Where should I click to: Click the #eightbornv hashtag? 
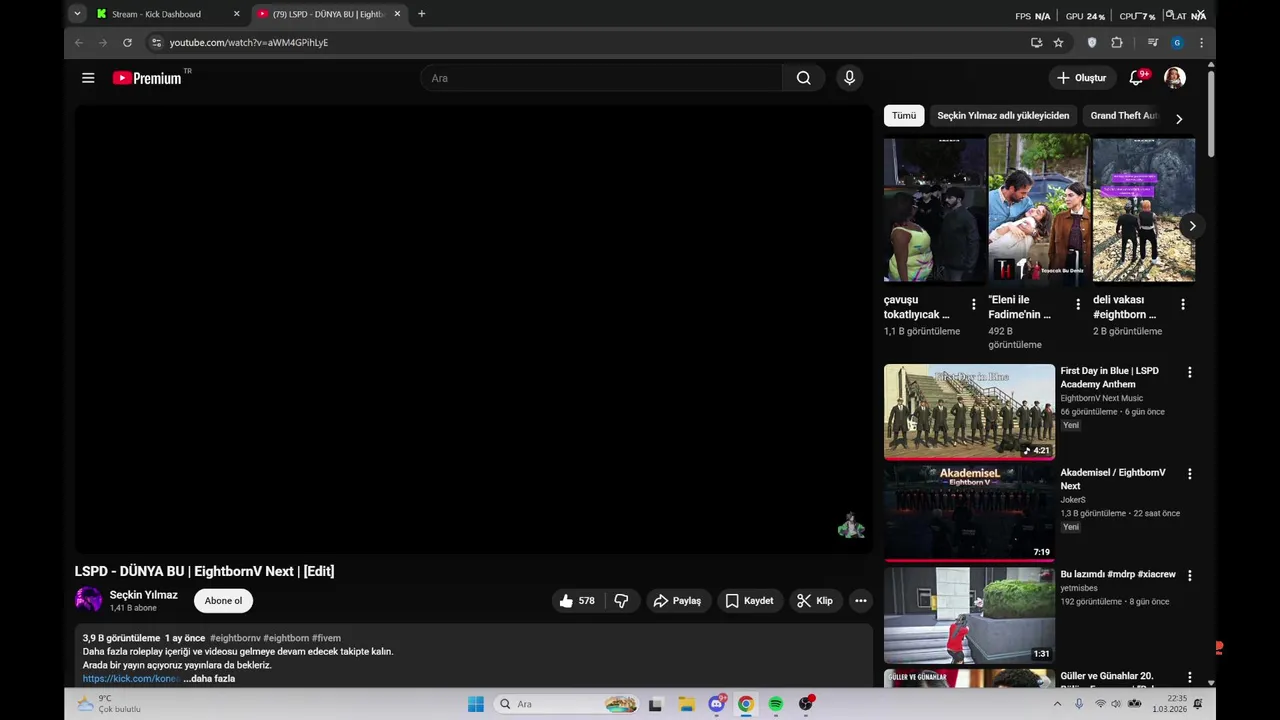coord(235,638)
